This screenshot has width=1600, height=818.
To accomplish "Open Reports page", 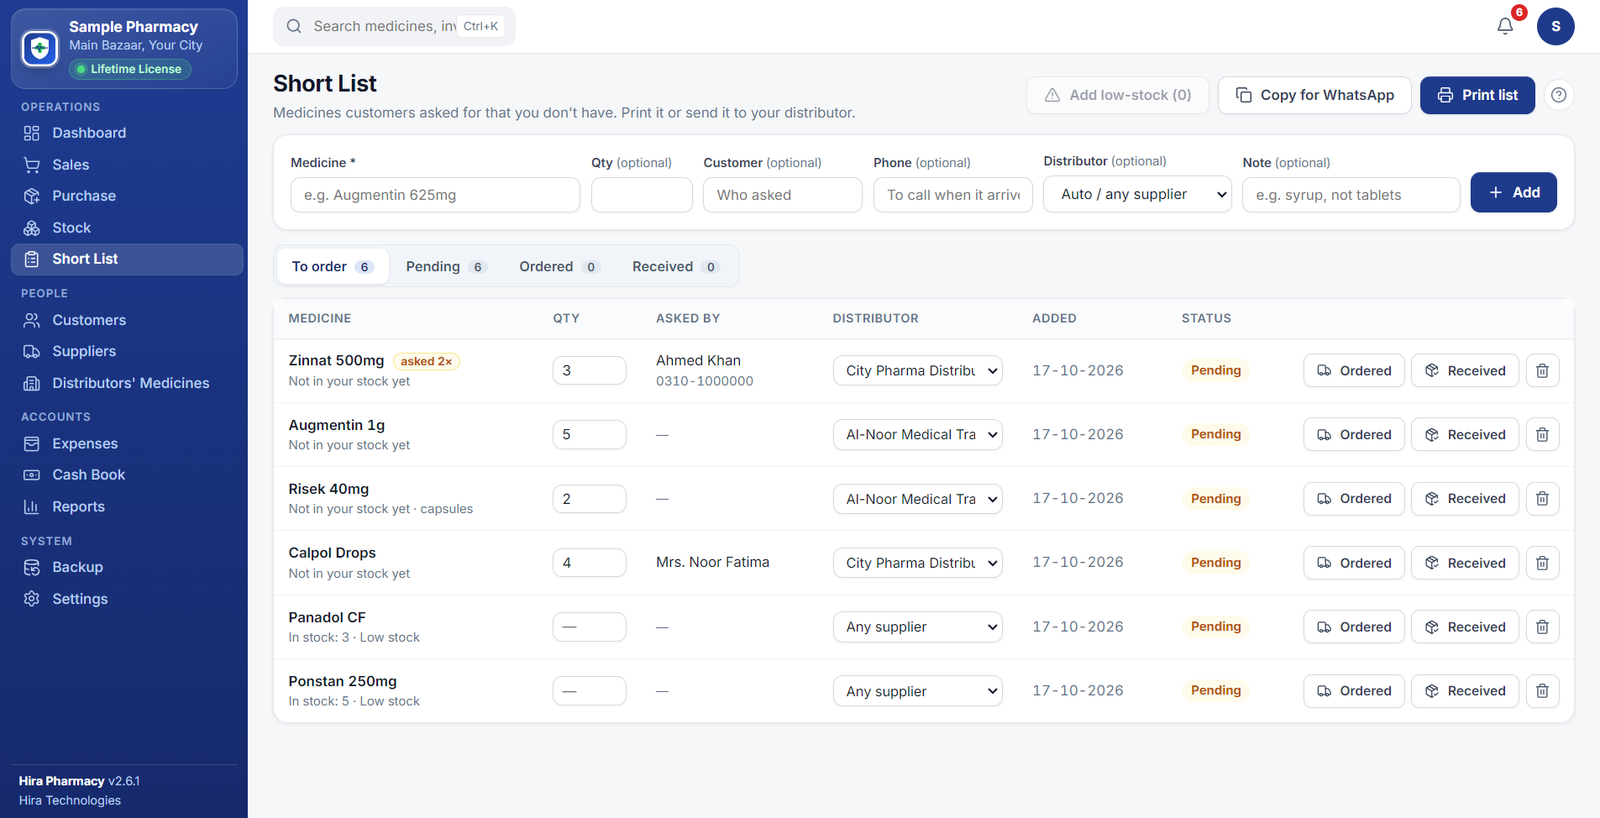I will 127,507.
